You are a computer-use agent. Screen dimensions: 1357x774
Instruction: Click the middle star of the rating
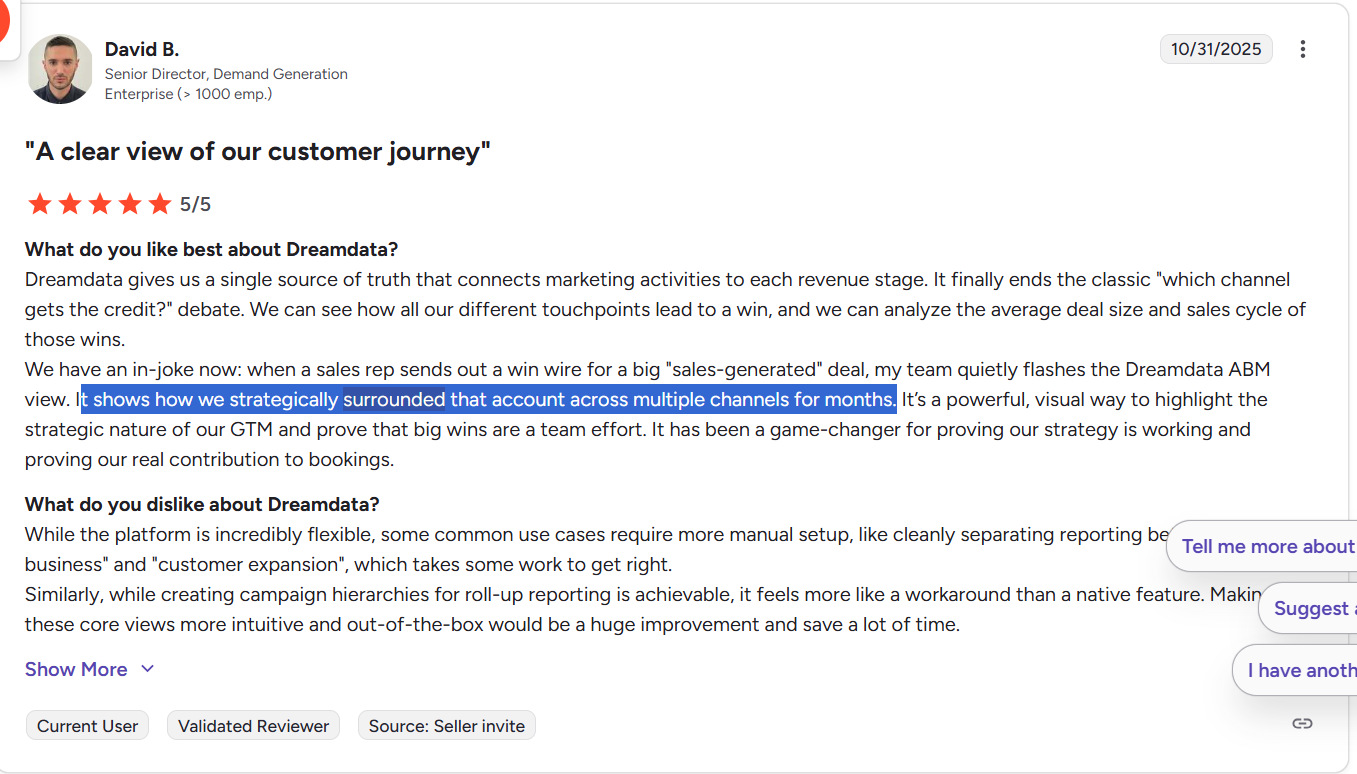tap(99, 203)
